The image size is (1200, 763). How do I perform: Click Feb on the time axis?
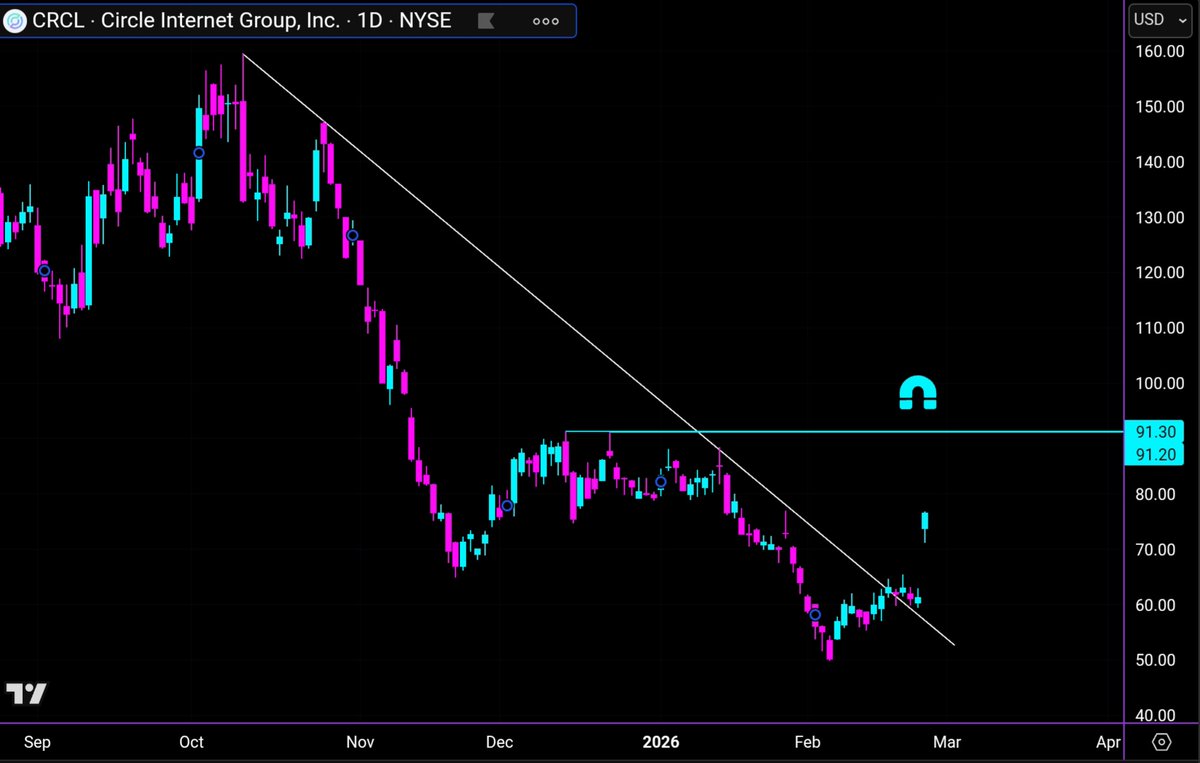pos(806,742)
